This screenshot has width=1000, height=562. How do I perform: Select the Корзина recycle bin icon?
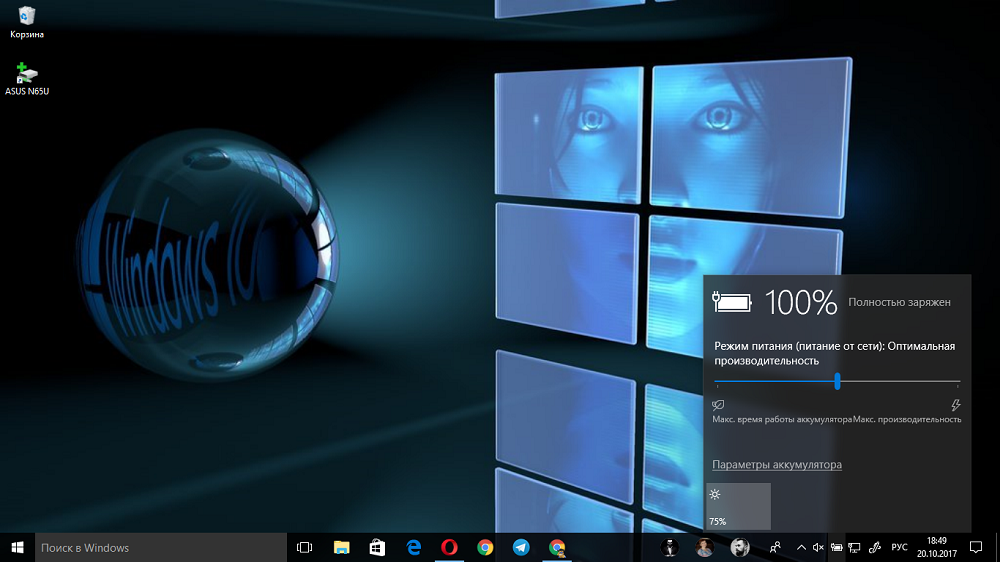click(27, 22)
